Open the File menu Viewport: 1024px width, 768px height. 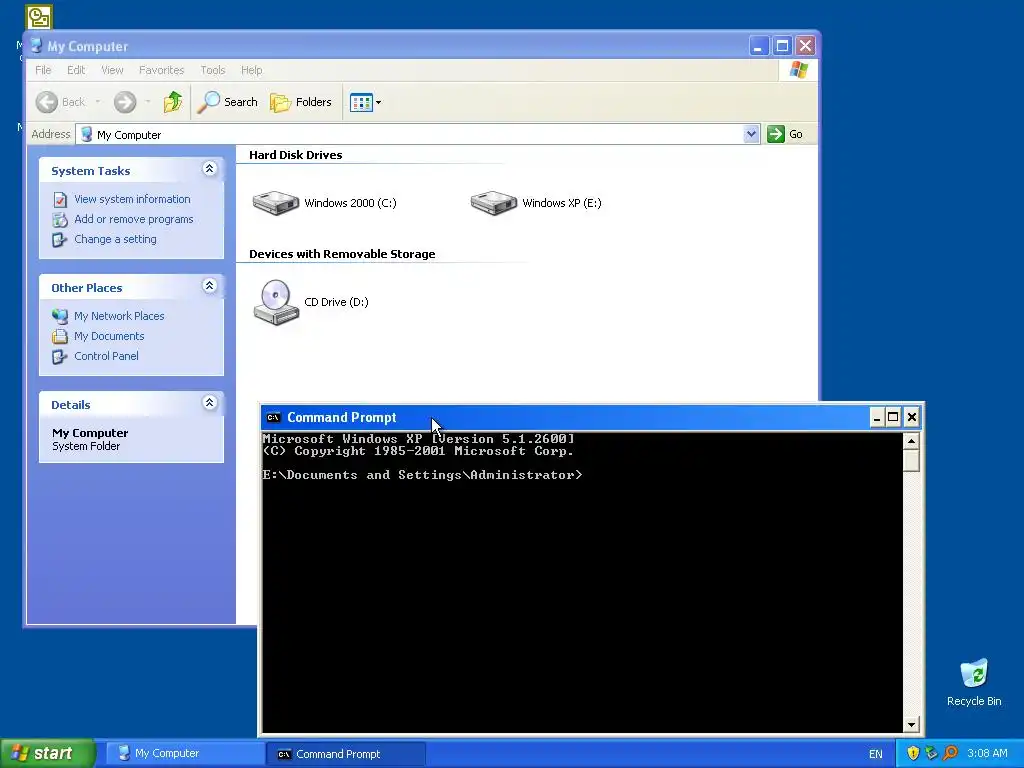(x=43, y=70)
